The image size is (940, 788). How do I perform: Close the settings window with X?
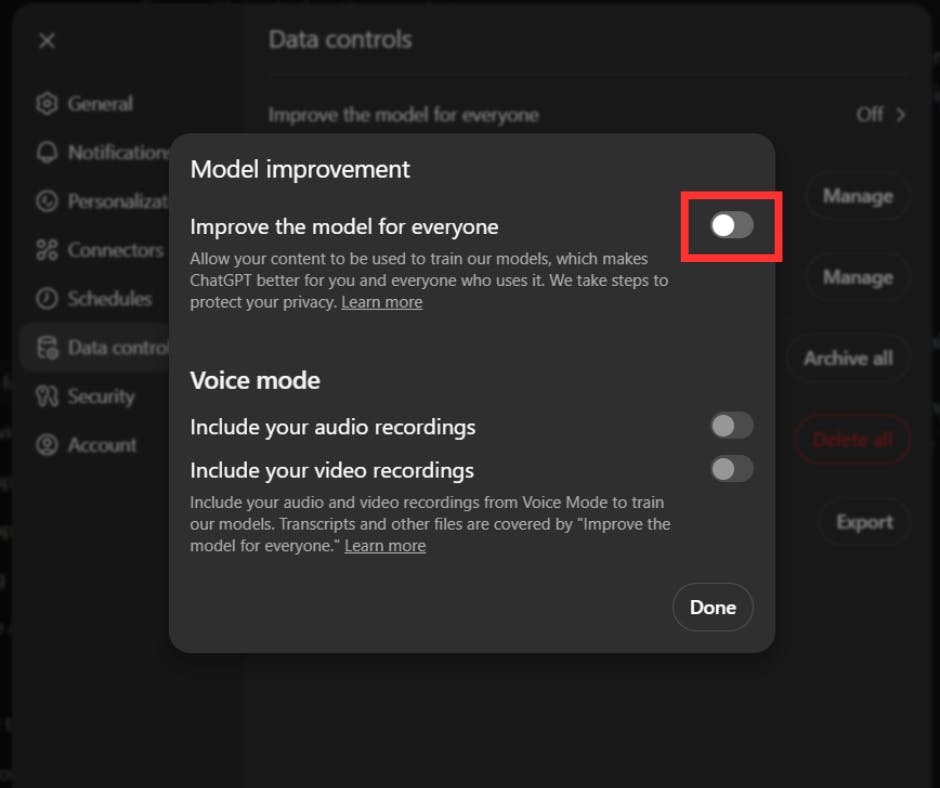[x=47, y=41]
